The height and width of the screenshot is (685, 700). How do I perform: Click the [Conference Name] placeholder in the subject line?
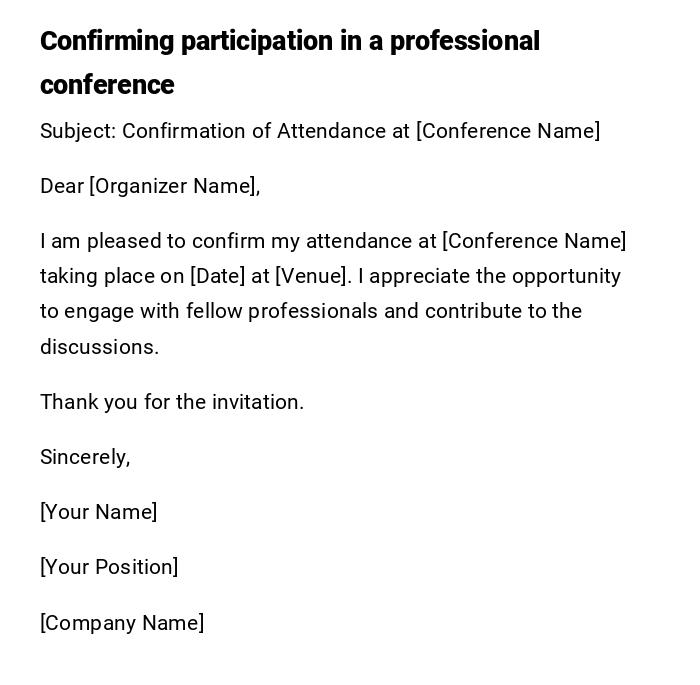pyautogui.click(x=508, y=131)
